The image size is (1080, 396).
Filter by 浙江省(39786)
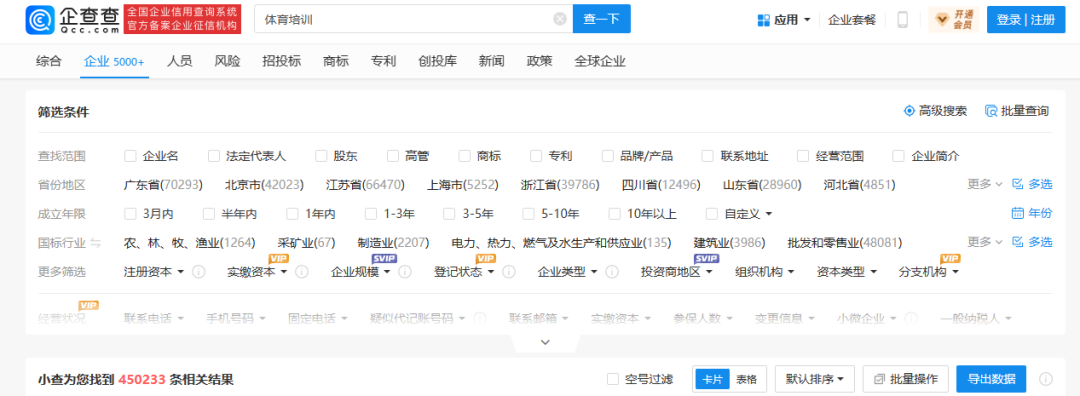coord(560,185)
